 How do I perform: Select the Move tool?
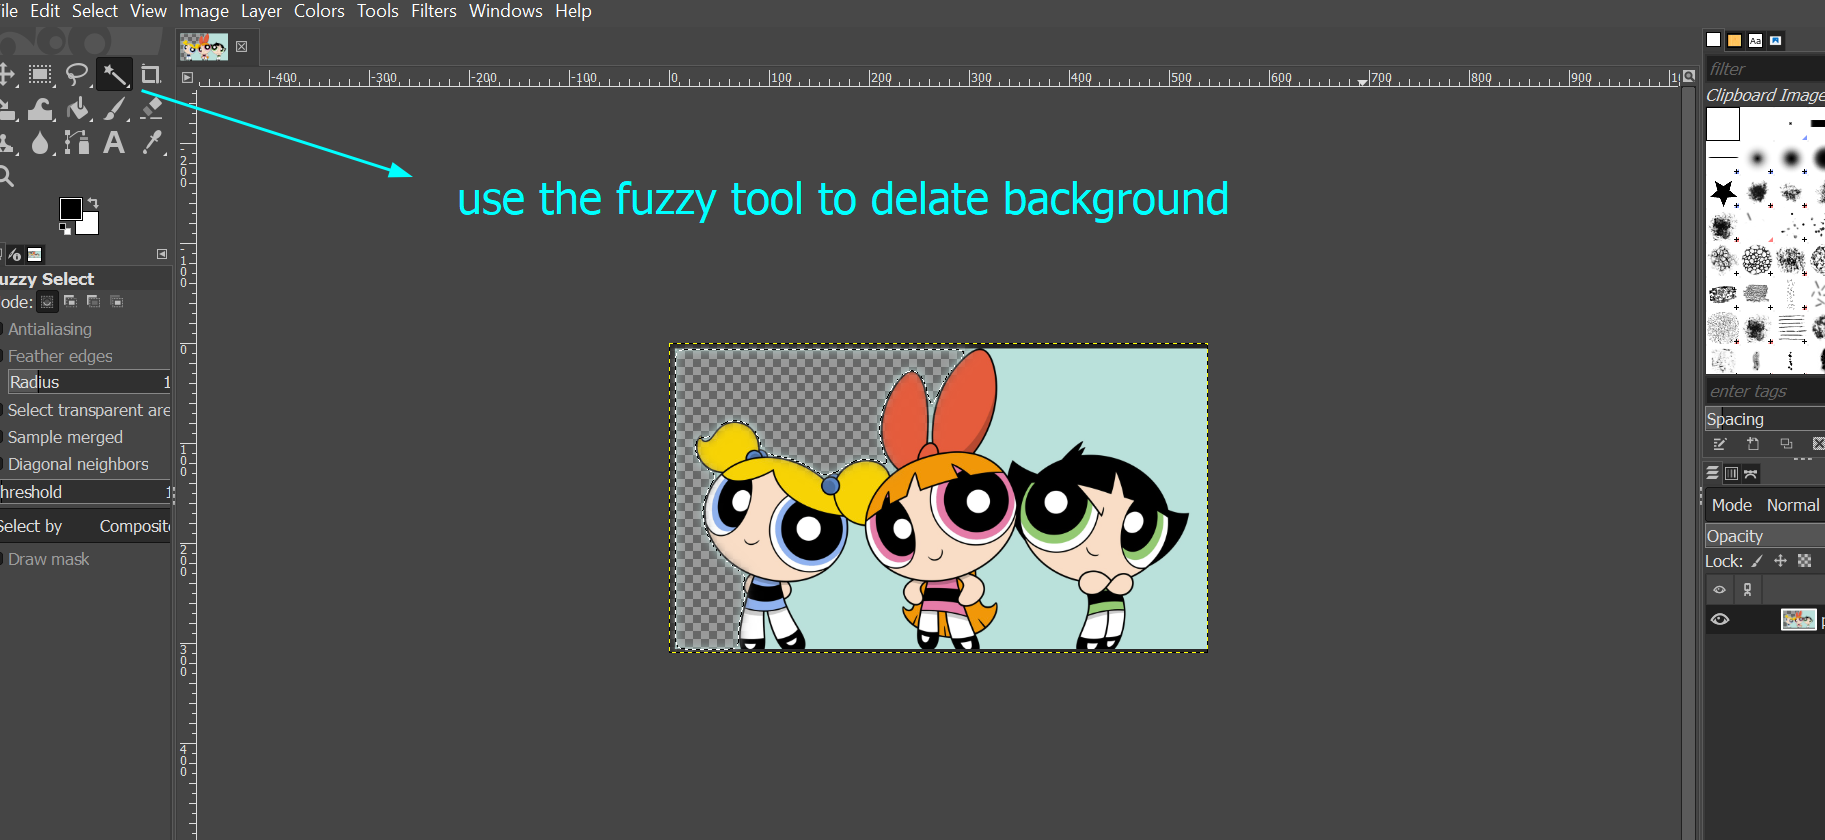6,74
